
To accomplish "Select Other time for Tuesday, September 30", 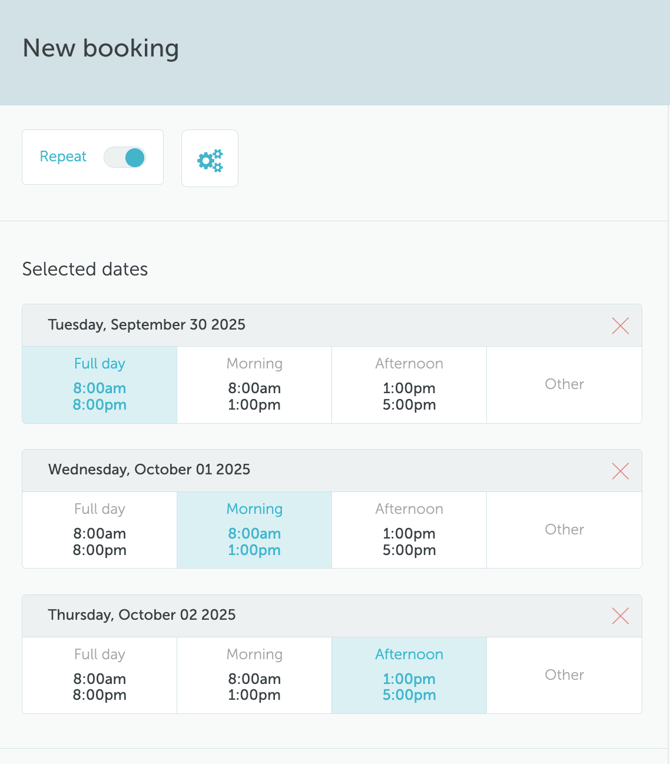I will click(x=564, y=385).
